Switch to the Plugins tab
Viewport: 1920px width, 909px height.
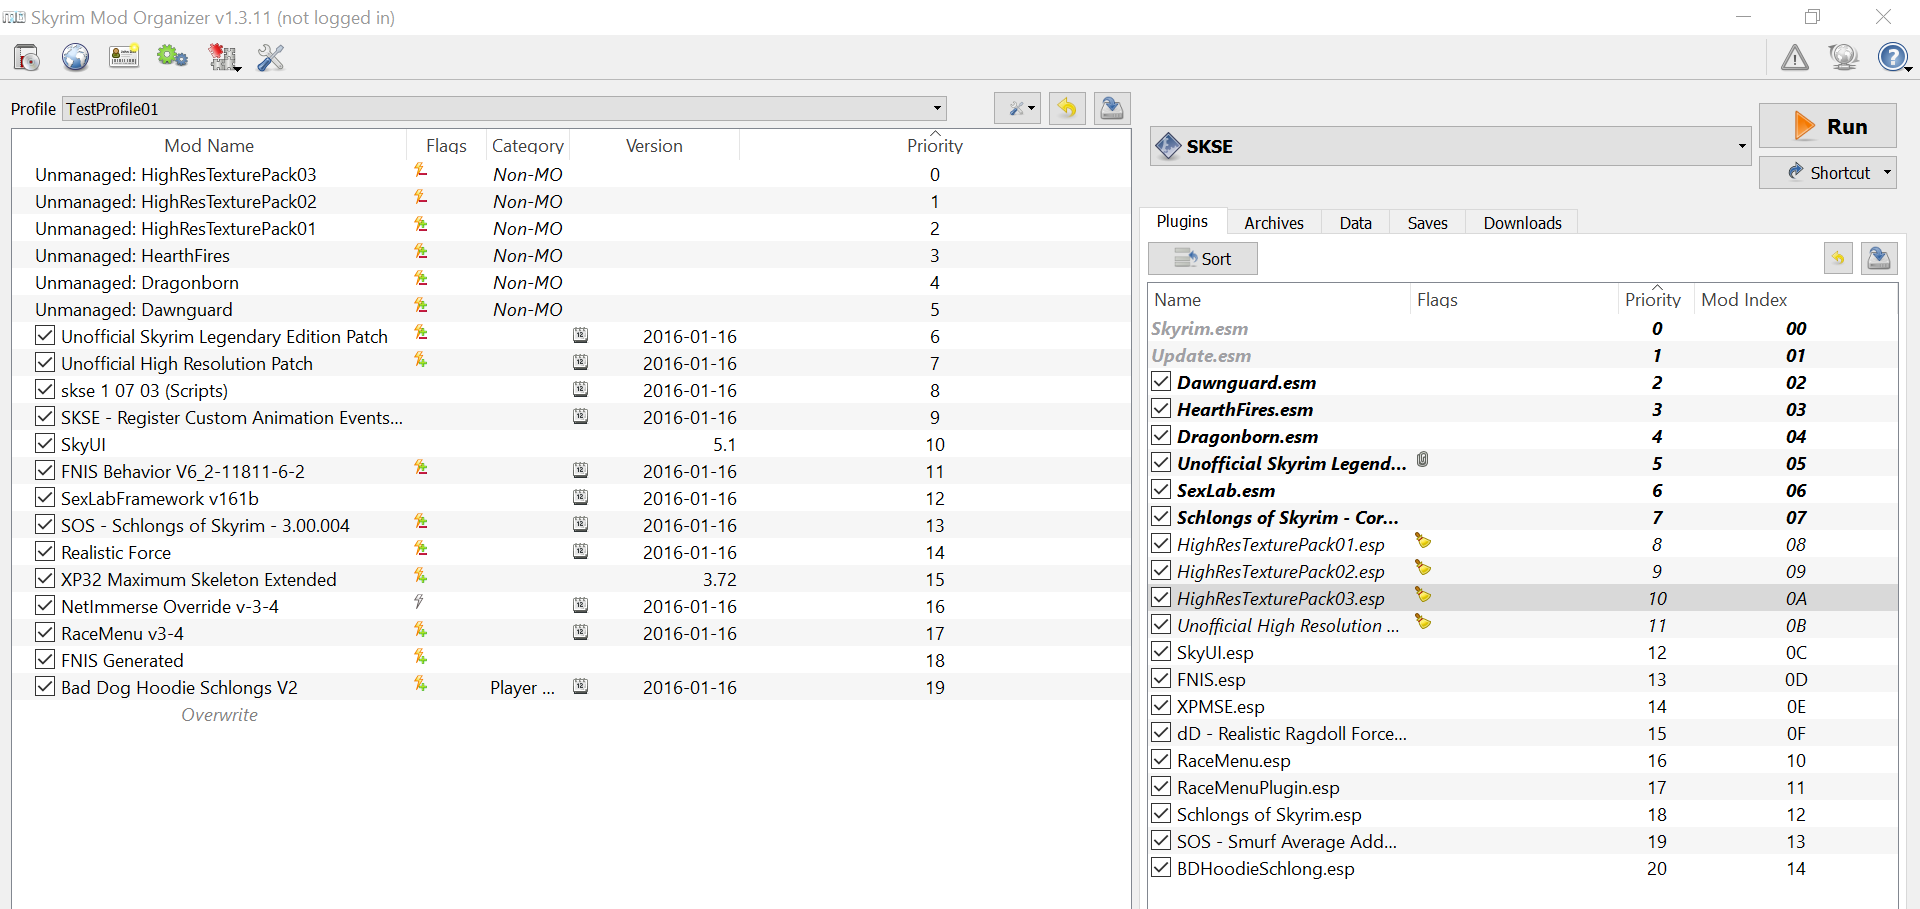(x=1182, y=222)
